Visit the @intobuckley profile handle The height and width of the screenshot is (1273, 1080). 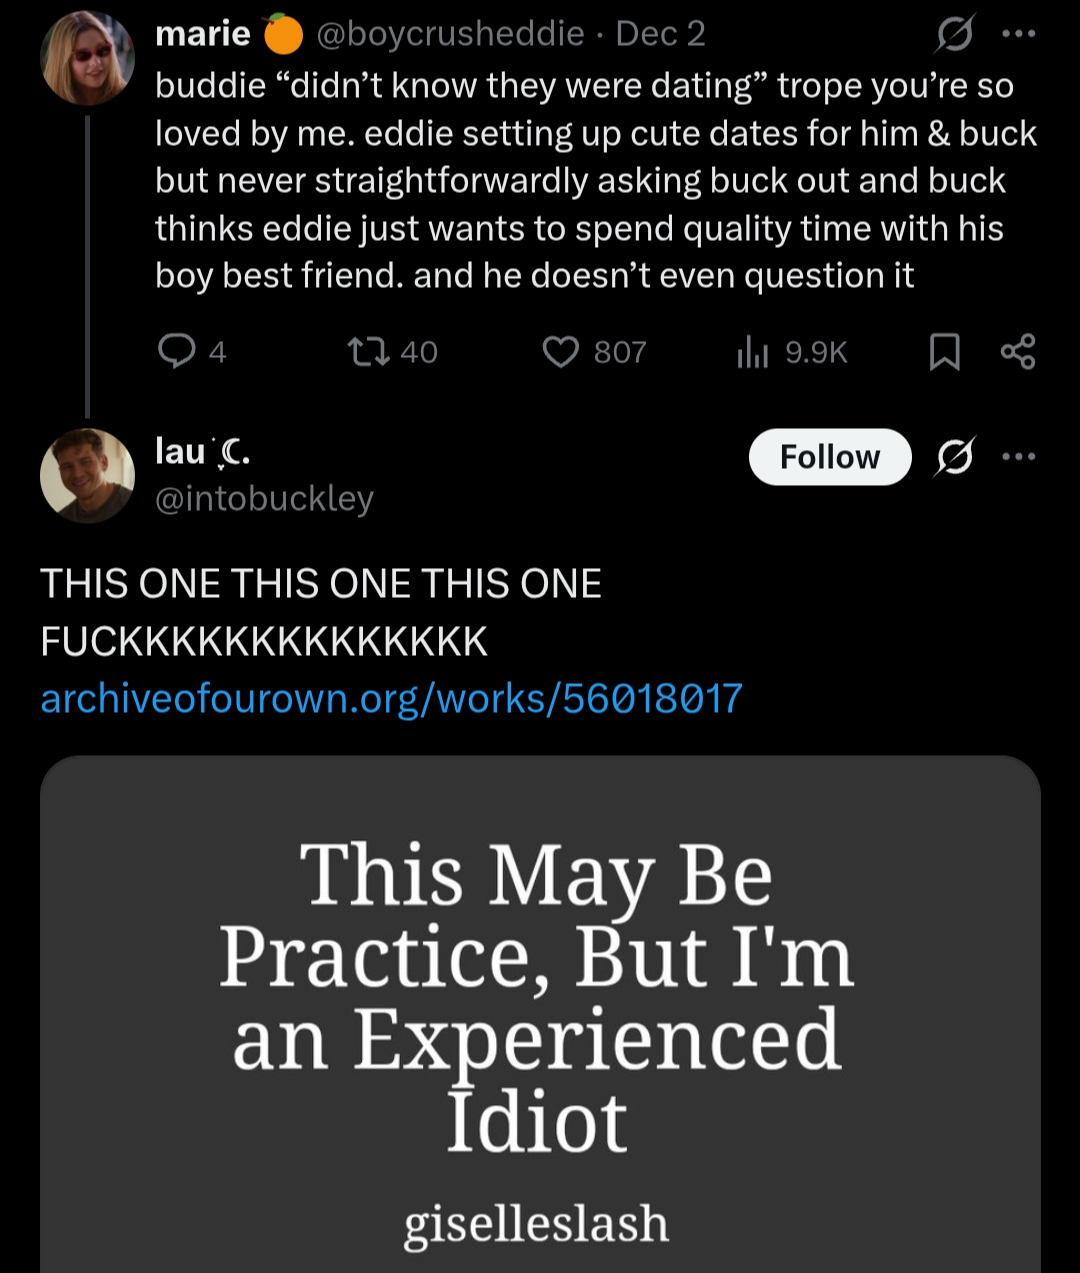tap(264, 498)
